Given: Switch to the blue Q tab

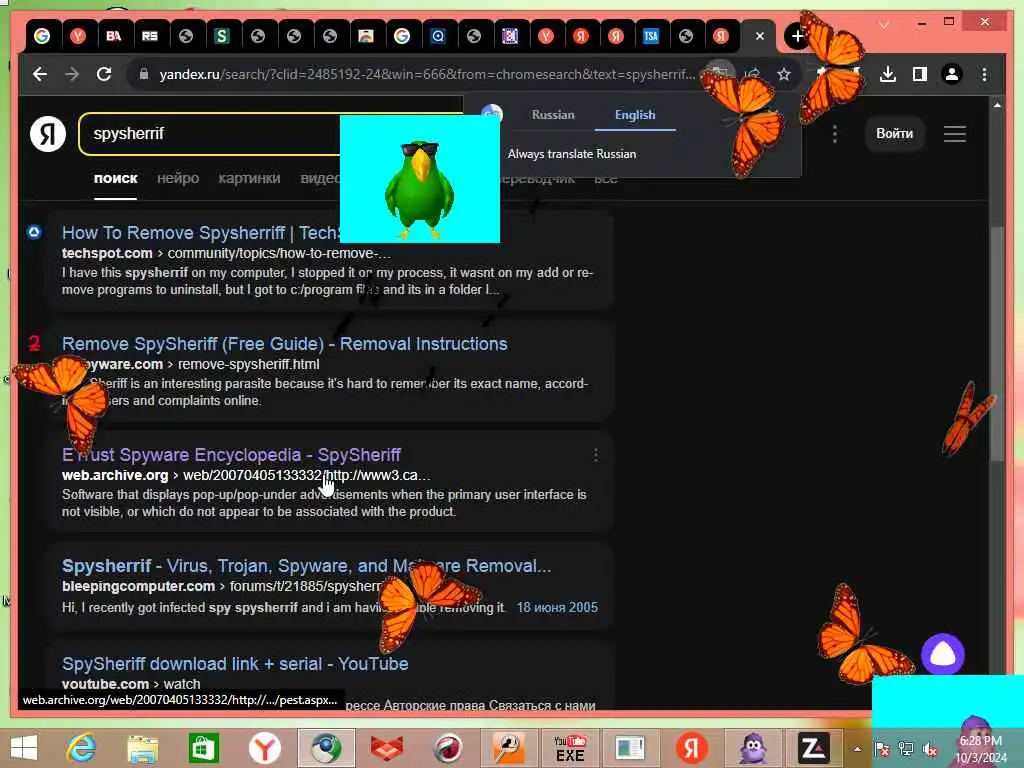Looking at the screenshot, I should 438,37.
